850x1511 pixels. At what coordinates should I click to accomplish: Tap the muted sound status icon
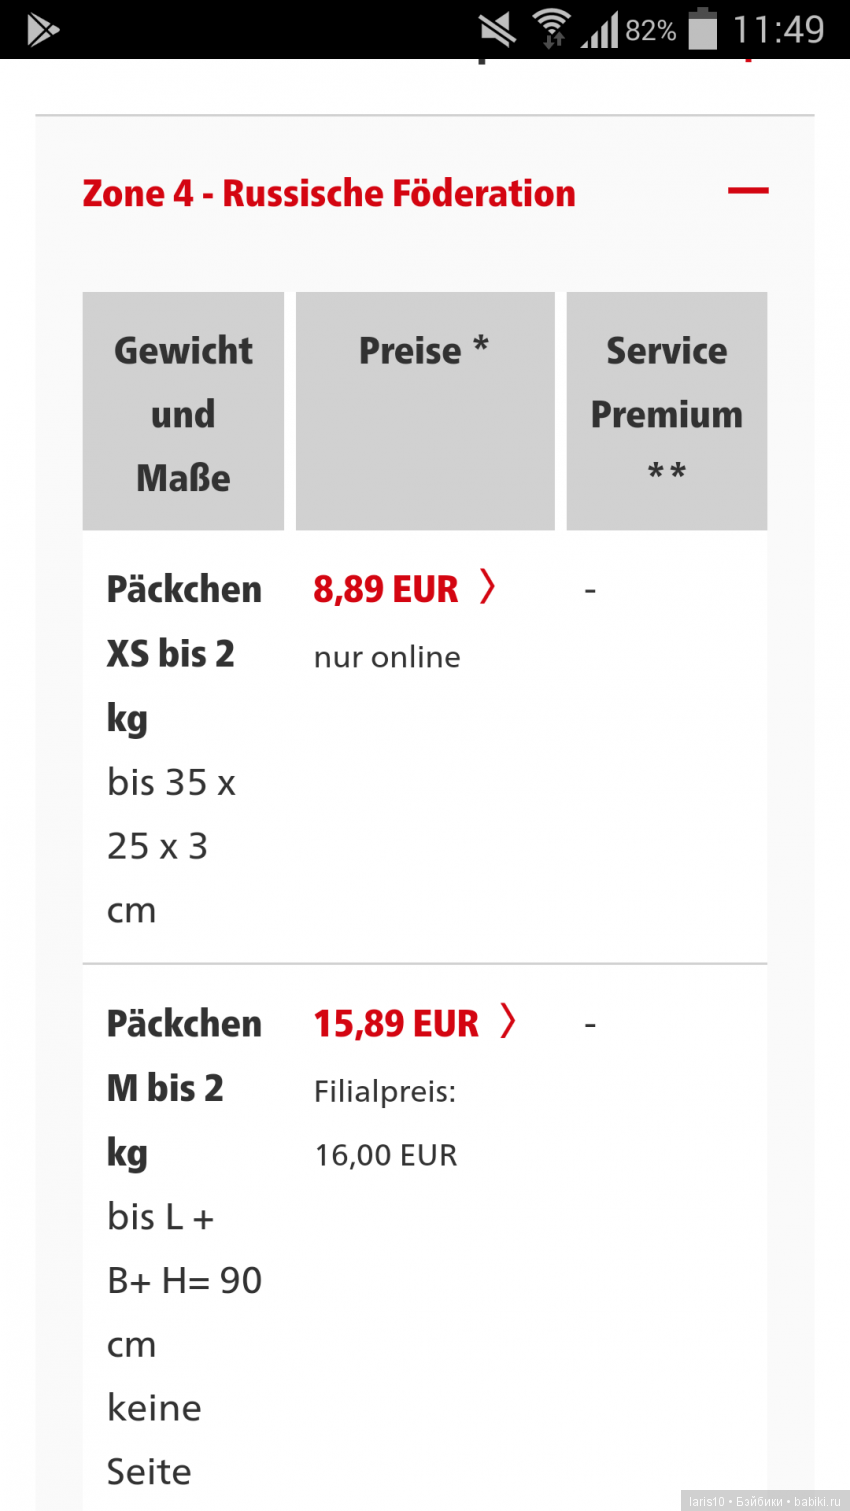[x=497, y=30]
